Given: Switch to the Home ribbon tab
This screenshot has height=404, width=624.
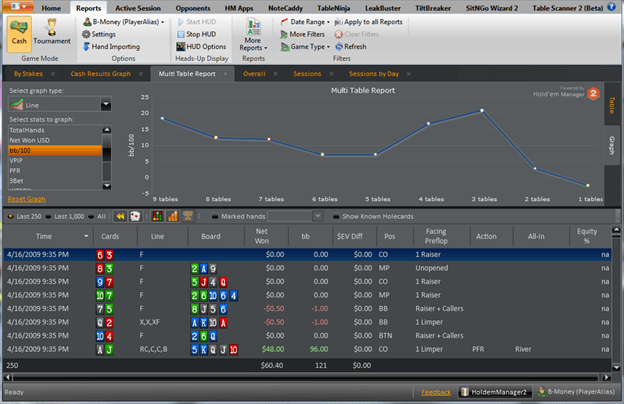Looking at the screenshot, I should 51,8.
